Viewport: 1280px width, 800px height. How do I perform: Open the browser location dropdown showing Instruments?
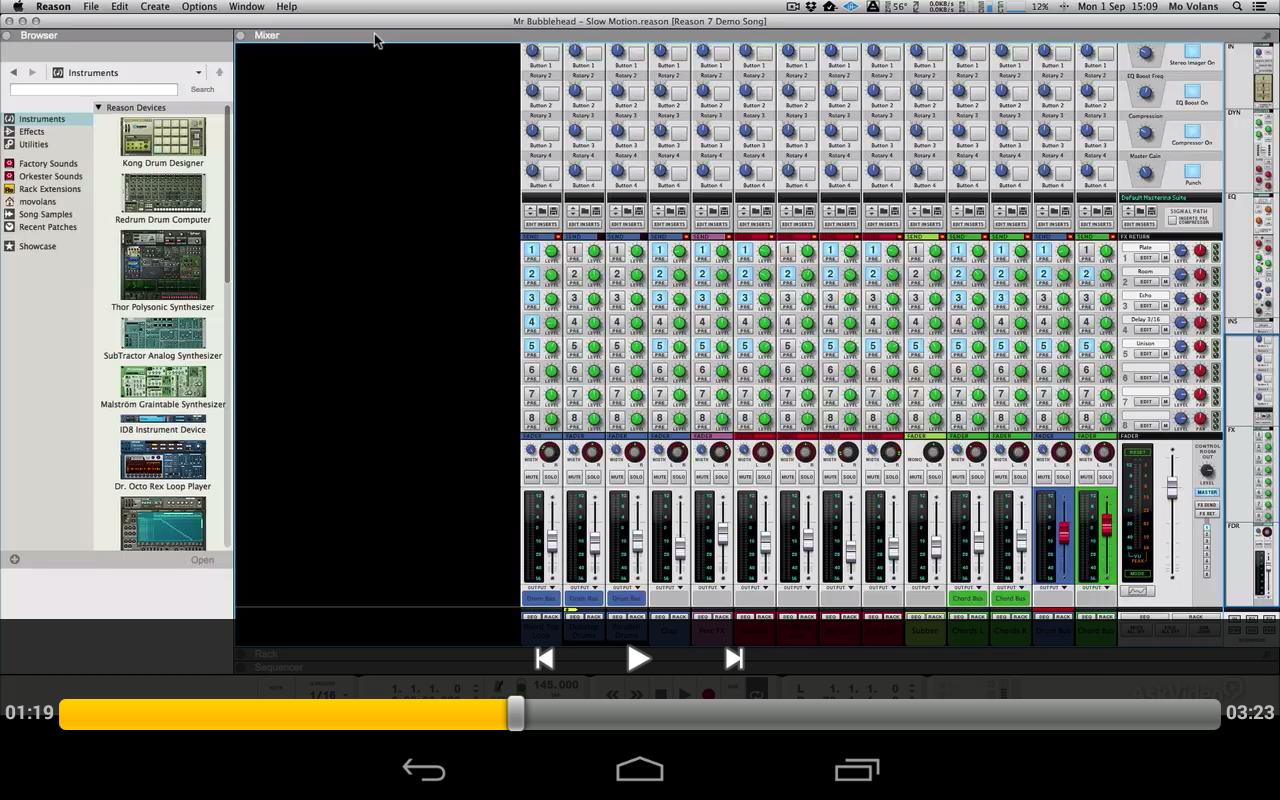pyautogui.click(x=127, y=73)
